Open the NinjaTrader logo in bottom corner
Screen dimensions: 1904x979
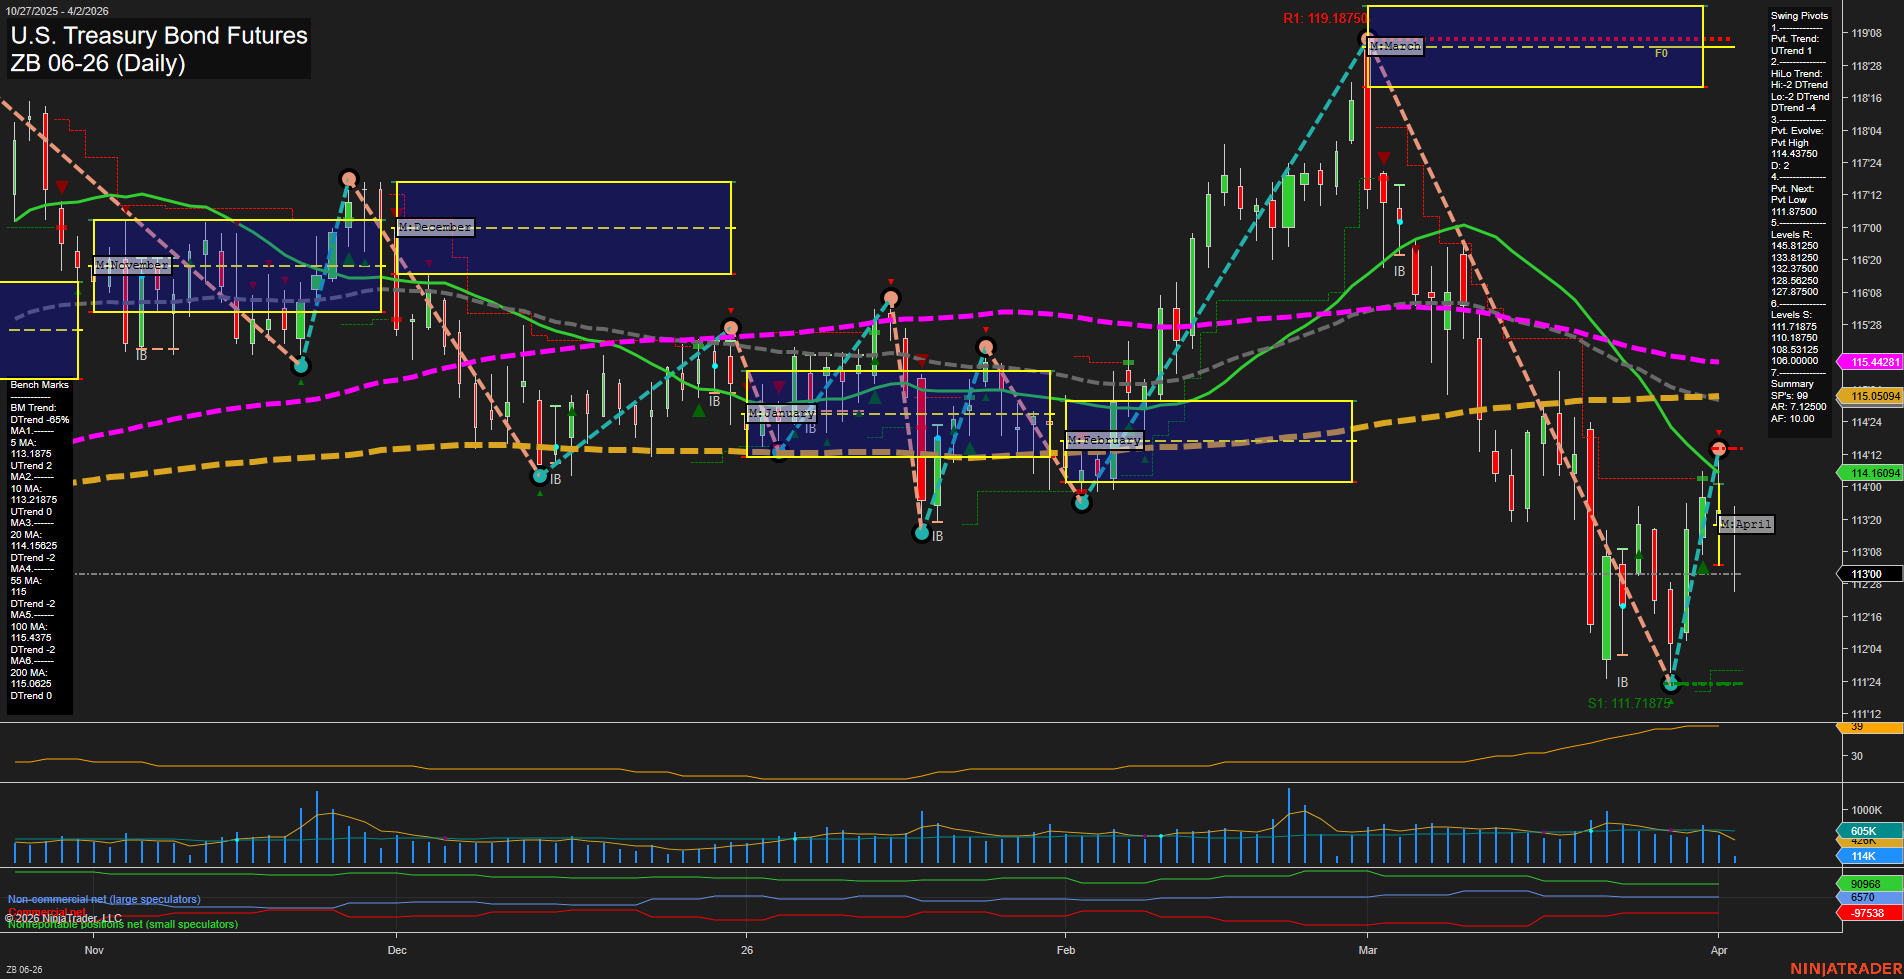(x=1845, y=969)
